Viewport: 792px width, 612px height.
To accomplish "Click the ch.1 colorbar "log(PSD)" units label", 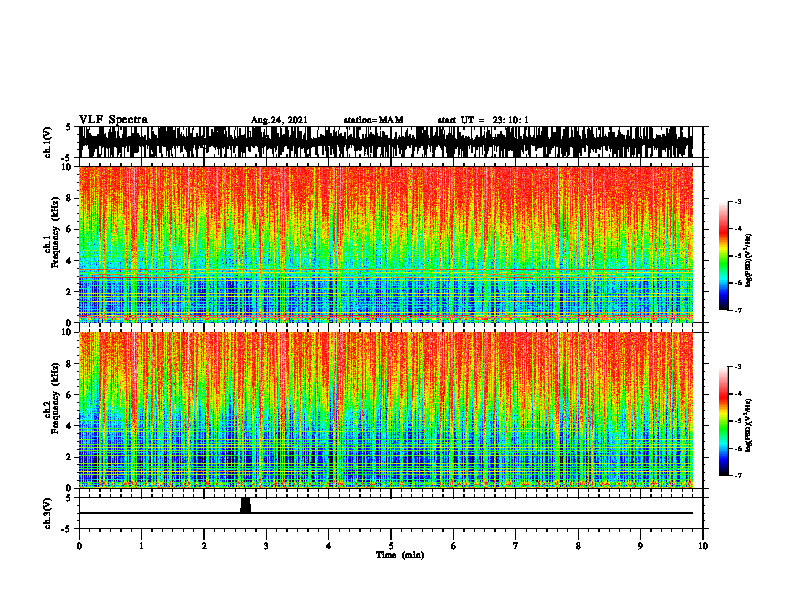I will click(x=748, y=261).
